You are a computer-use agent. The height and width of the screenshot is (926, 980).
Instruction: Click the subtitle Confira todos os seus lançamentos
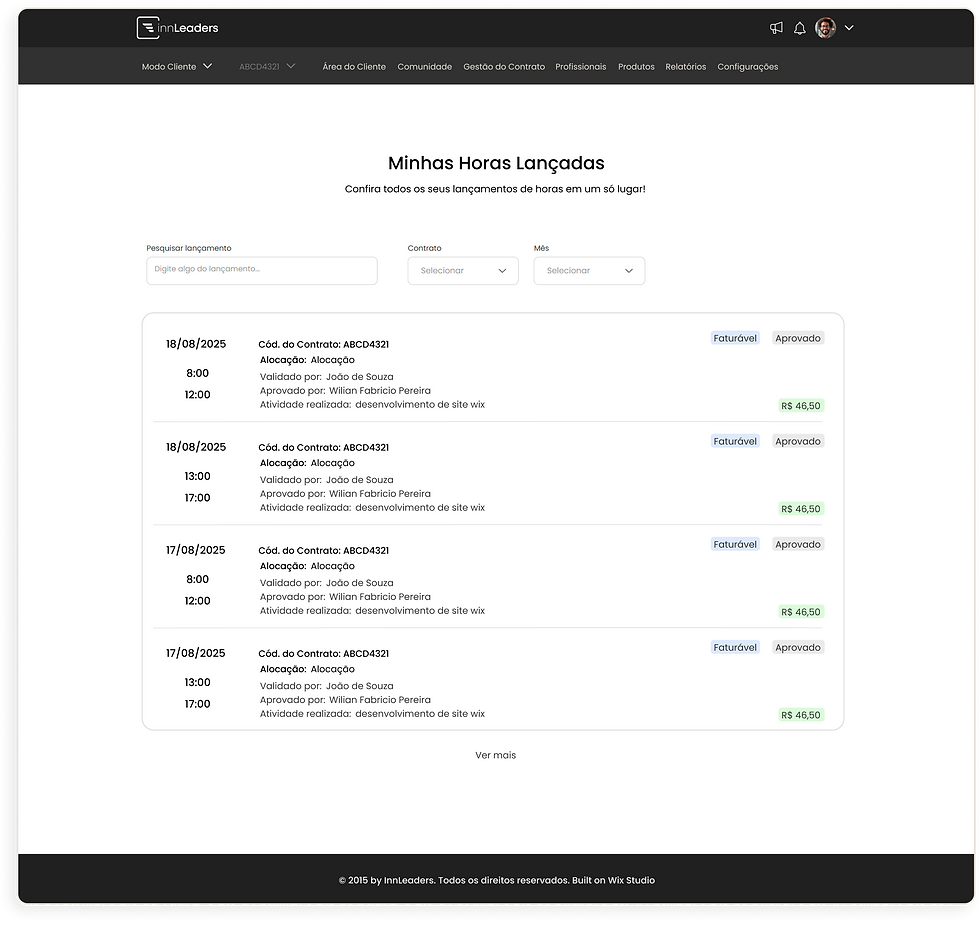[x=495, y=189]
